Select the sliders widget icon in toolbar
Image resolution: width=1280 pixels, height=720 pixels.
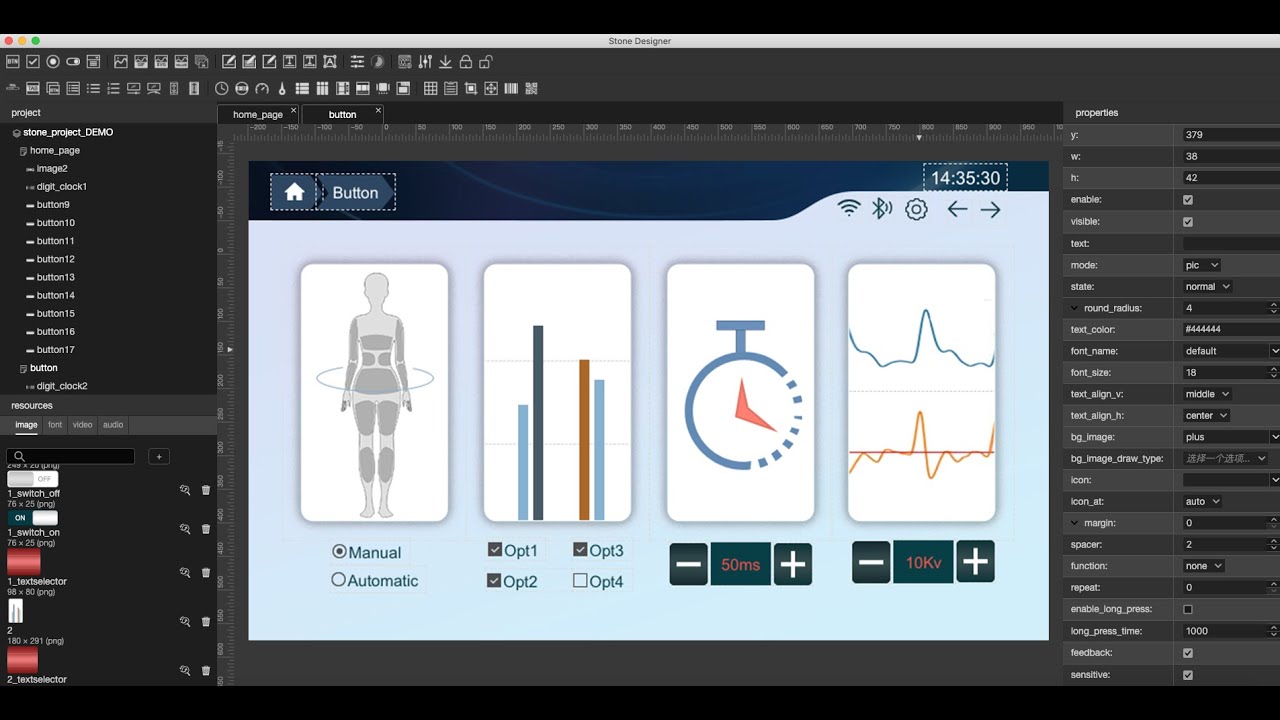pos(357,62)
